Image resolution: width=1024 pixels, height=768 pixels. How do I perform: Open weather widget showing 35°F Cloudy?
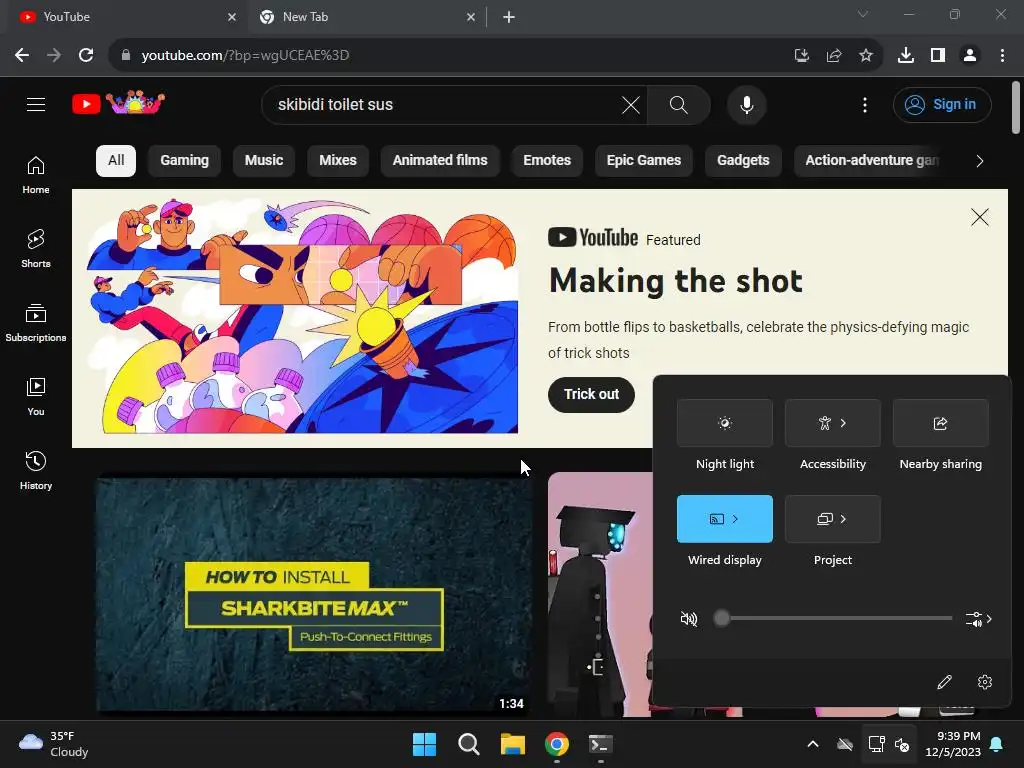point(54,744)
